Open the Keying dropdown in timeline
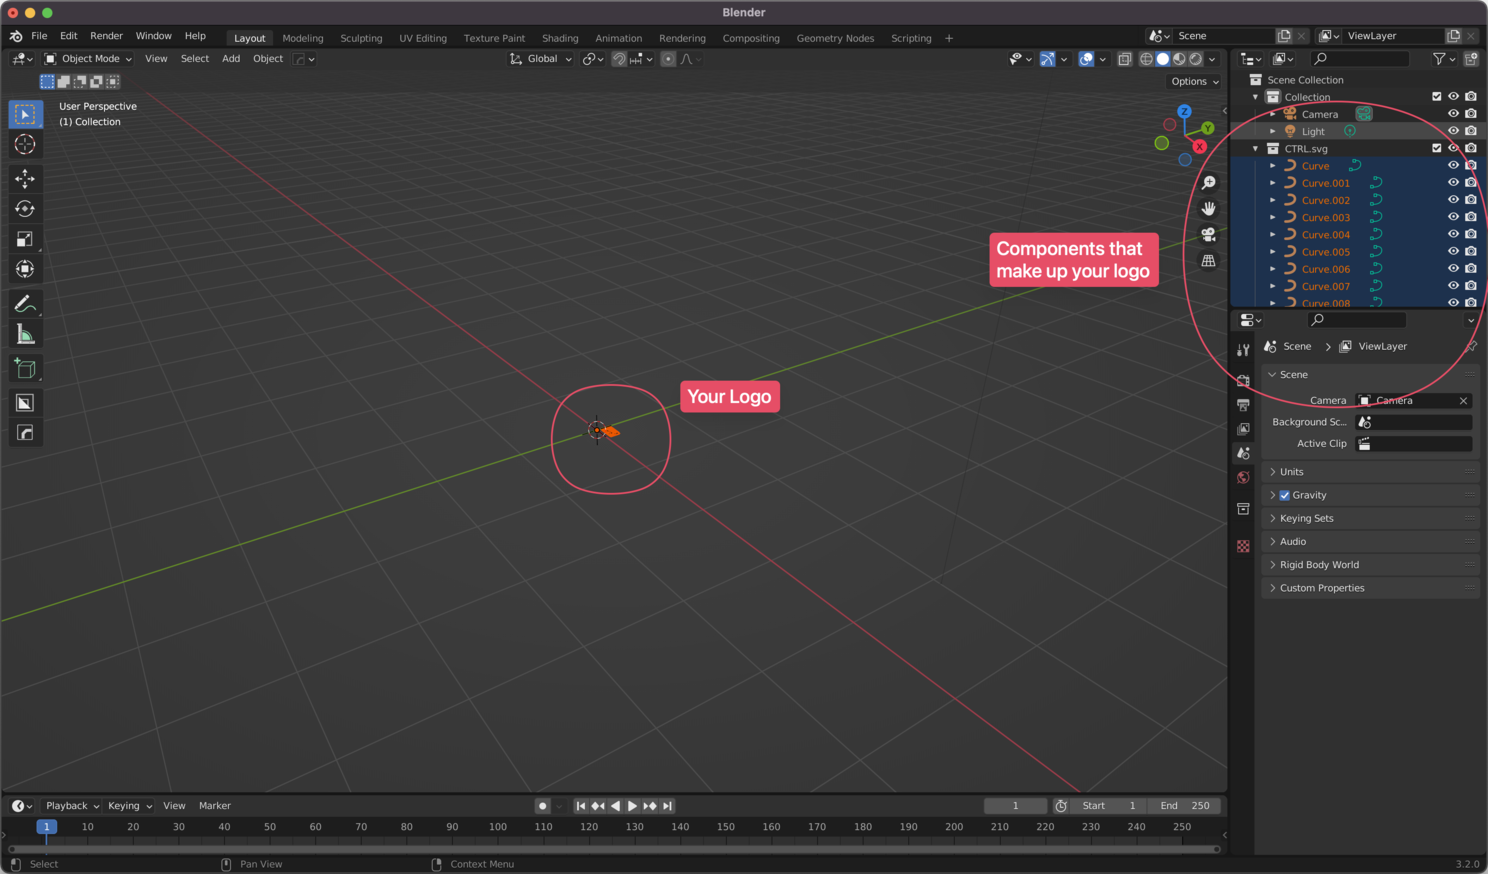 tap(130, 806)
